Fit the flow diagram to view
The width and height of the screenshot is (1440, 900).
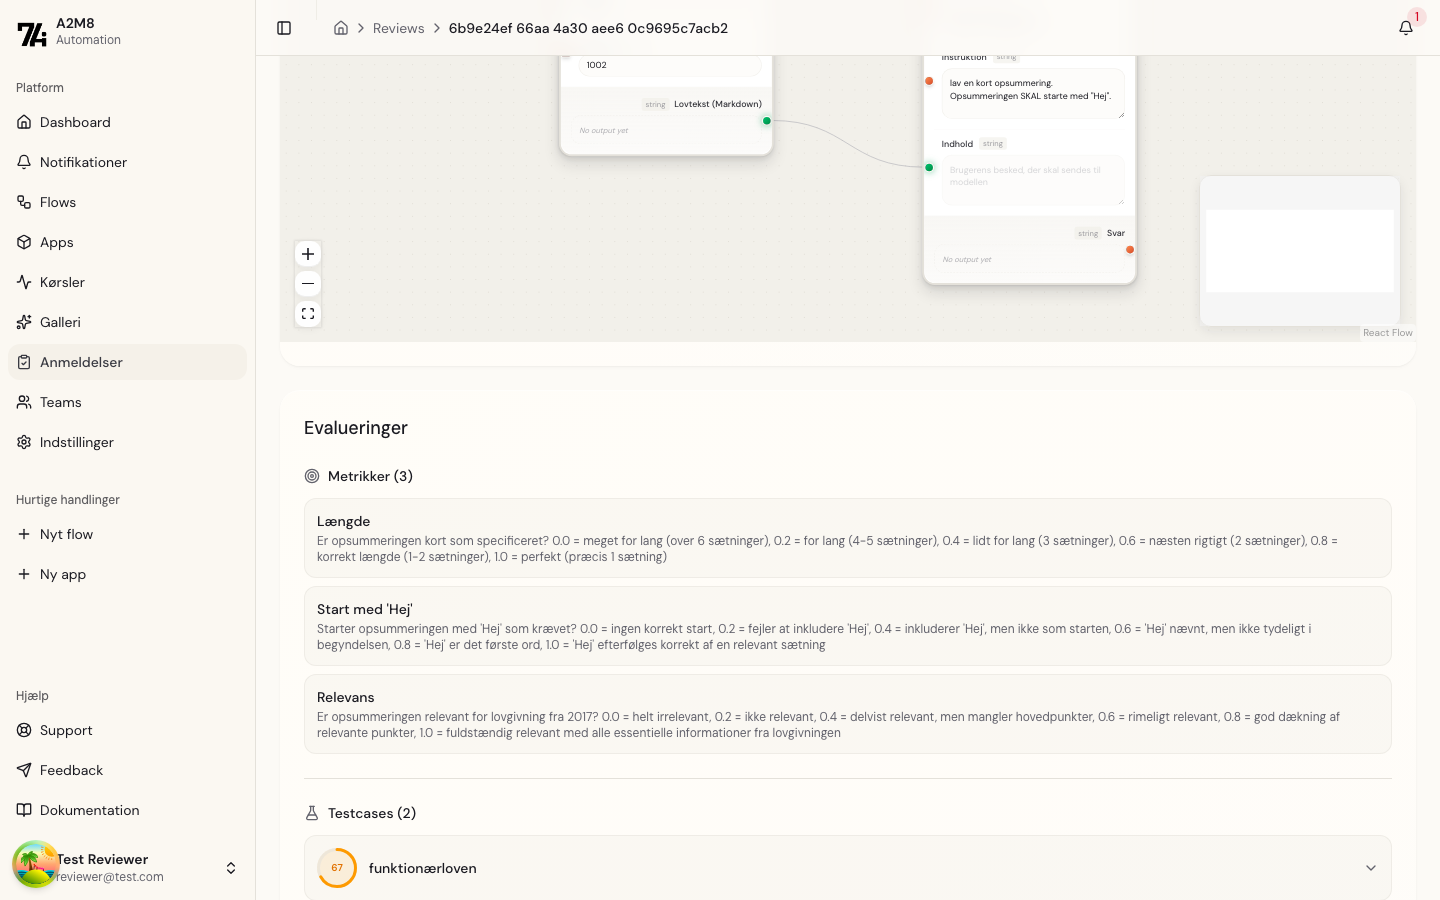pos(308,314)
